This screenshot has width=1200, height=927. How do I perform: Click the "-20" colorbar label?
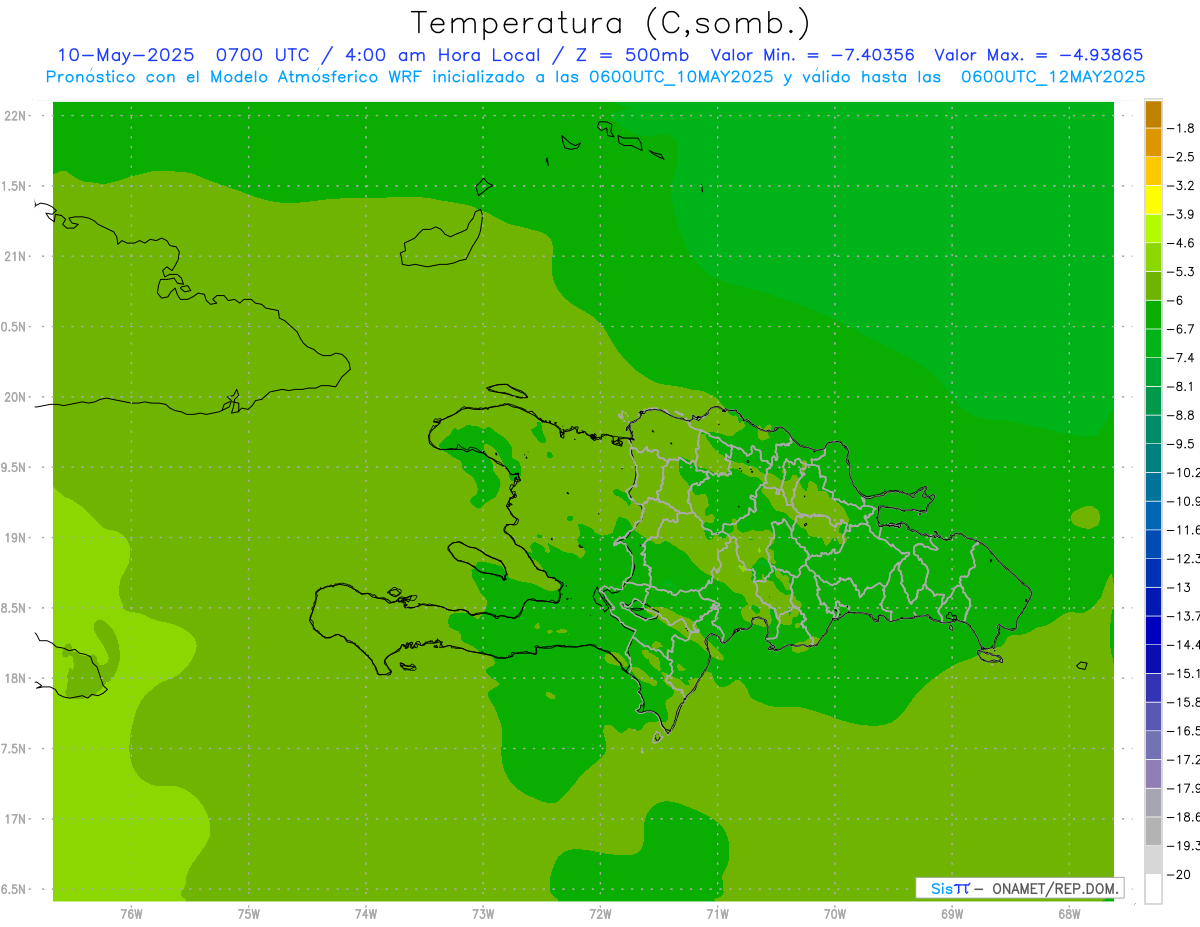[1180, 874]
